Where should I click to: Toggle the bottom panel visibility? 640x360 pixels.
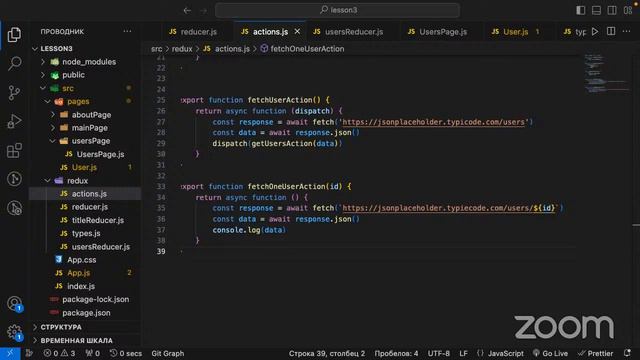click(596, 10)
